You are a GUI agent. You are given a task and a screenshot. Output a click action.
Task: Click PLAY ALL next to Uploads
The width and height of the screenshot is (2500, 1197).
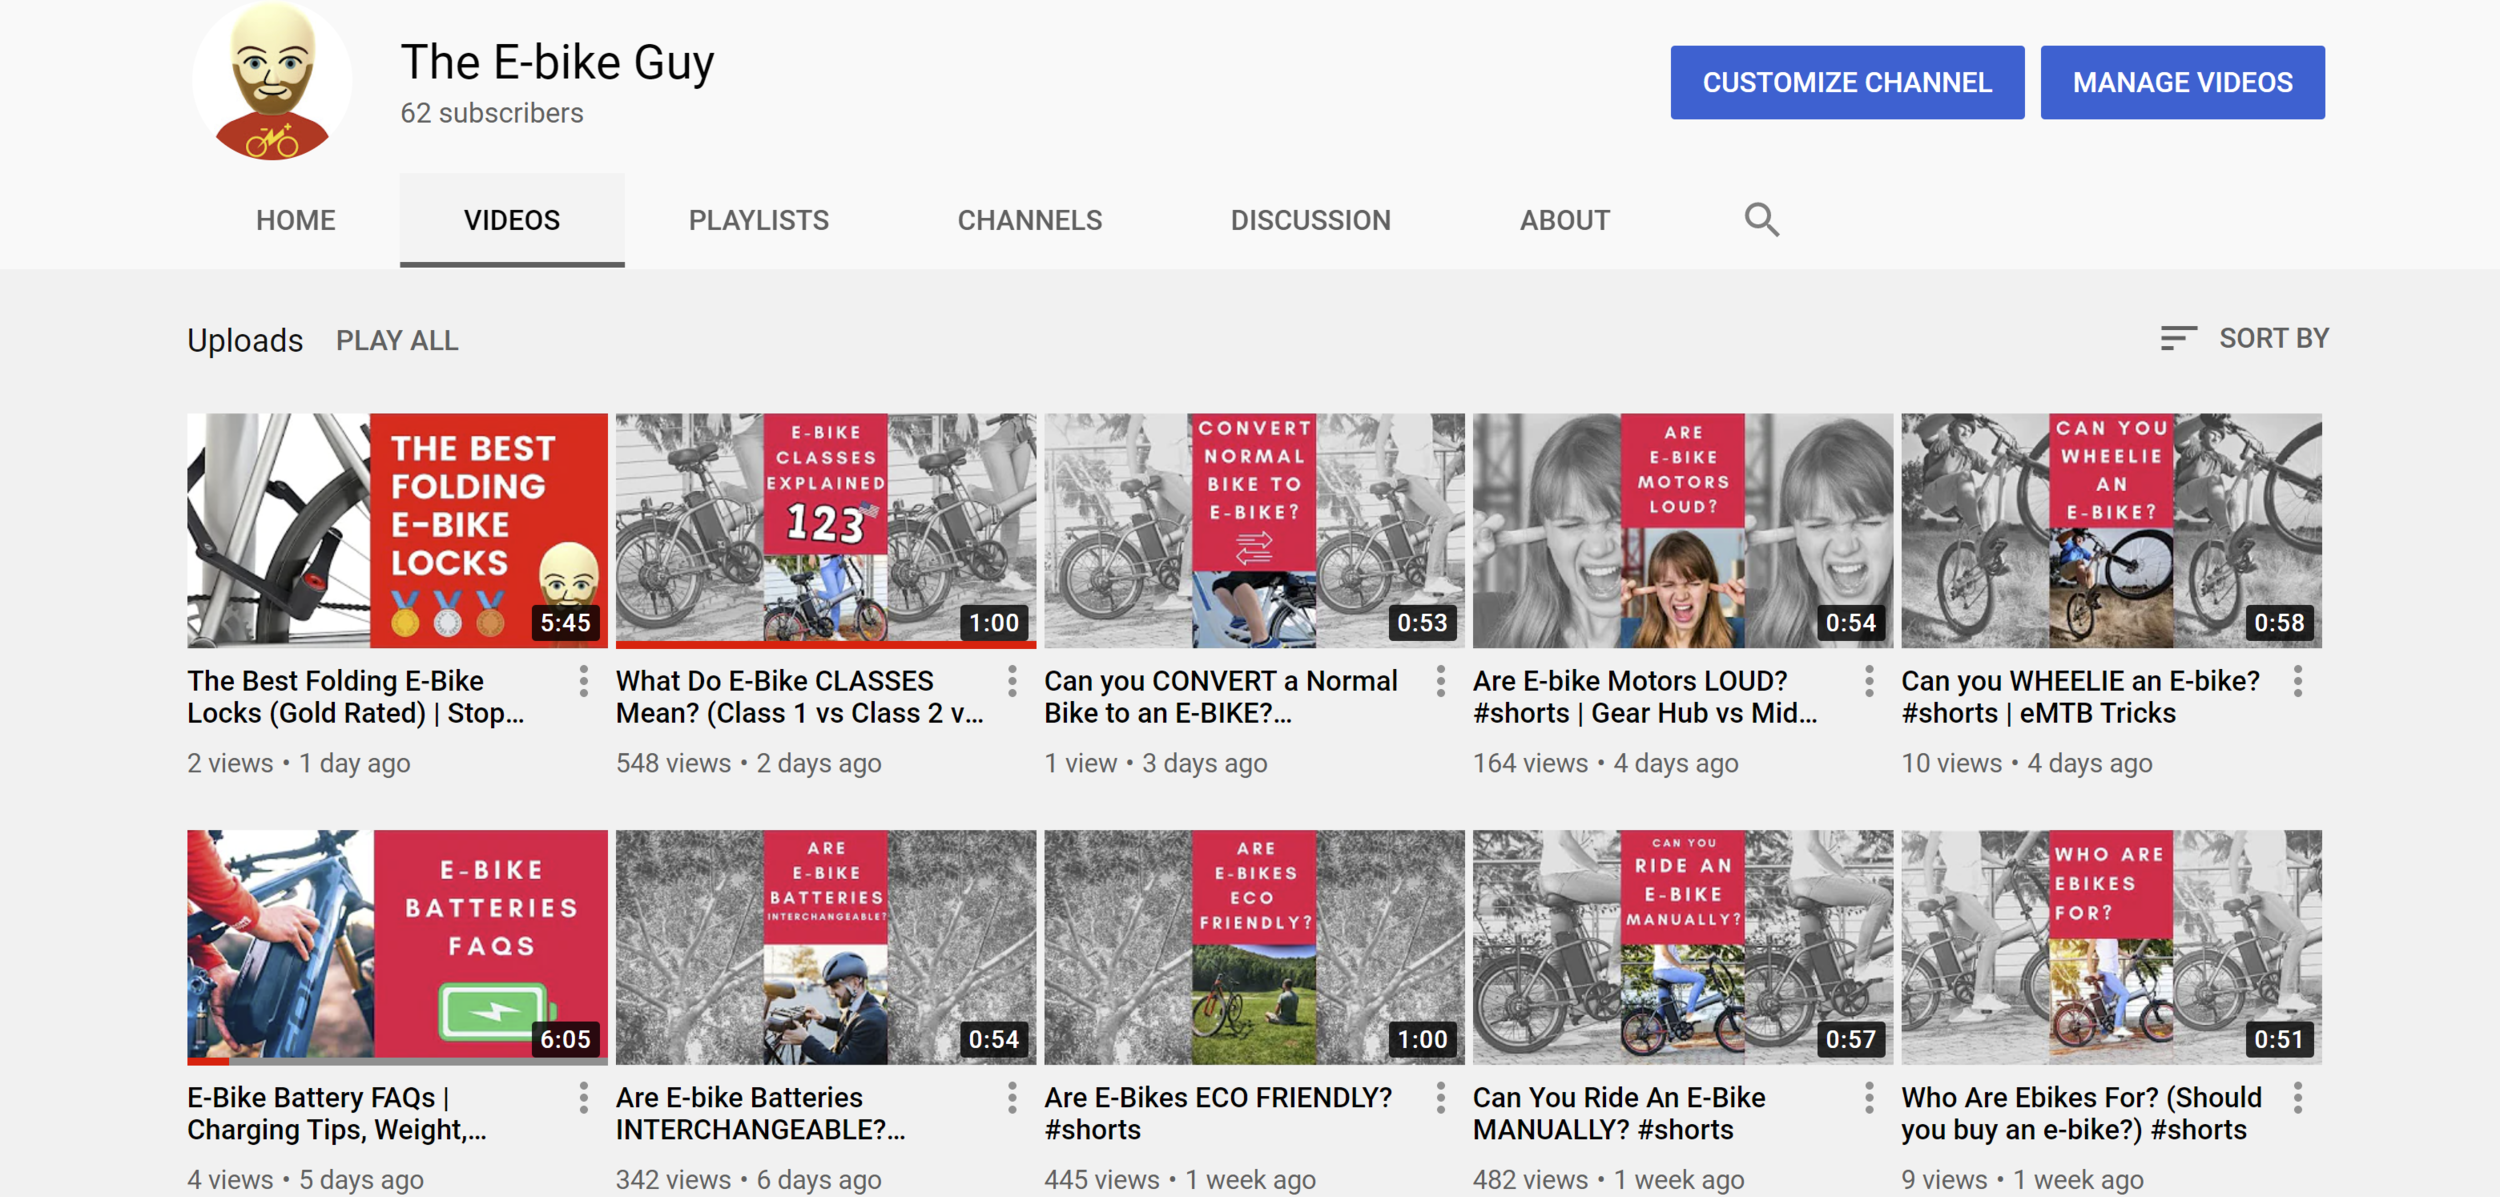[397, 341]
